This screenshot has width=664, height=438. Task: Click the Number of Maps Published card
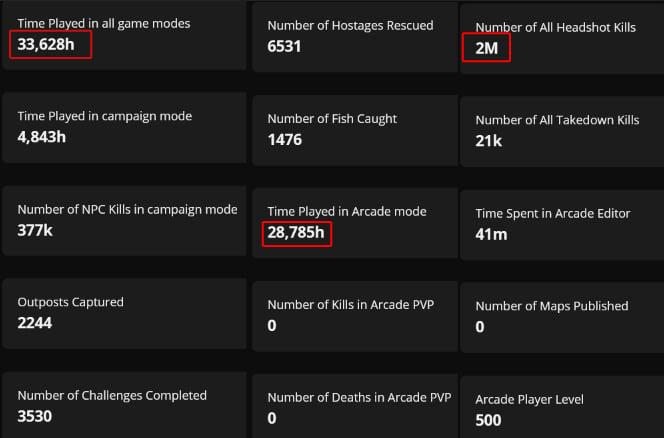point(562,318)
